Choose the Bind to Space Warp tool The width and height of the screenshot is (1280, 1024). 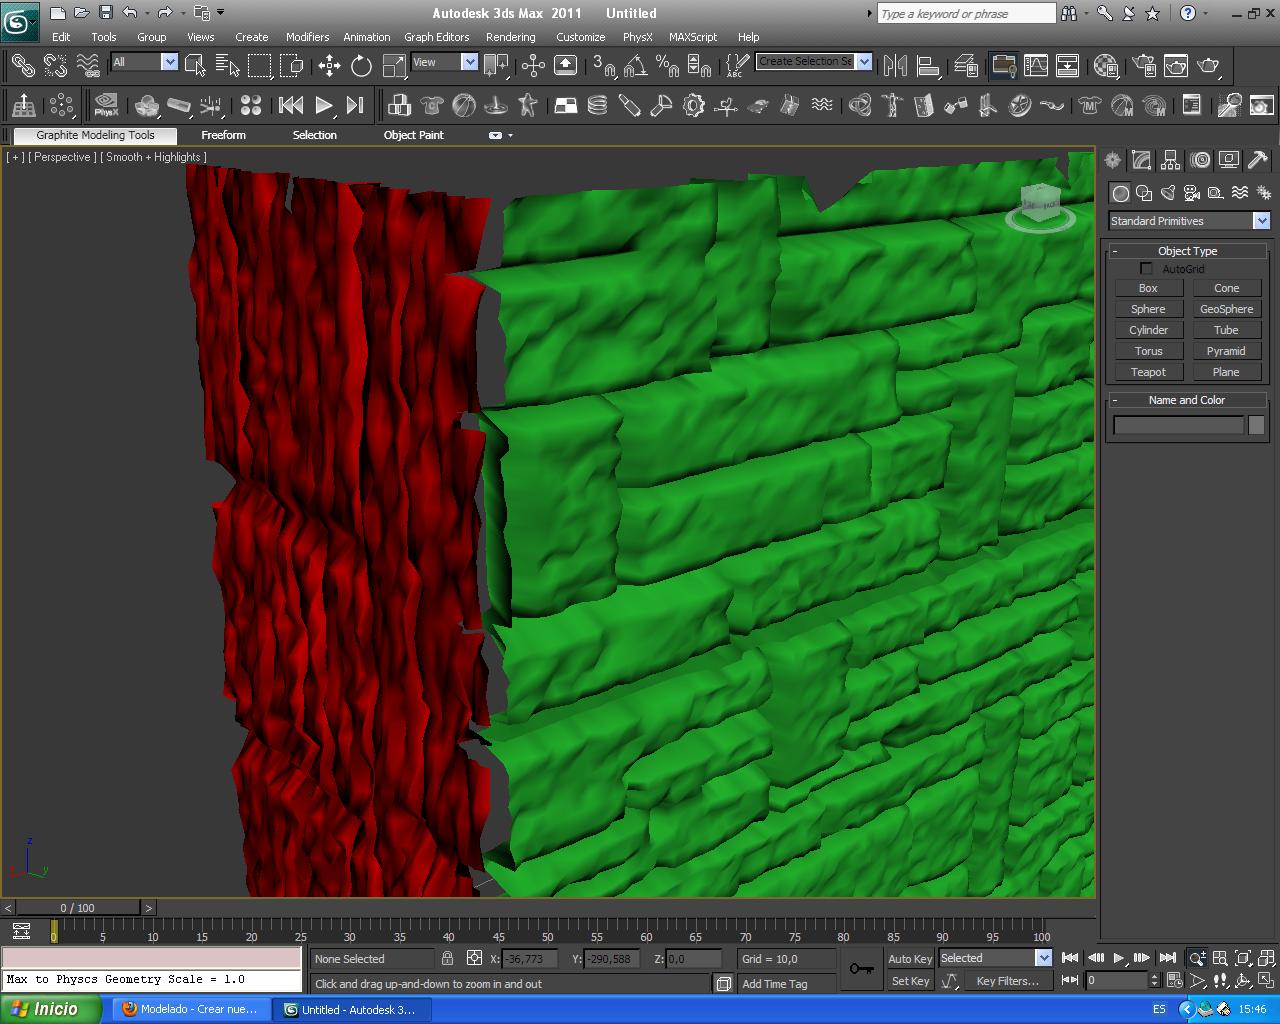88,66
